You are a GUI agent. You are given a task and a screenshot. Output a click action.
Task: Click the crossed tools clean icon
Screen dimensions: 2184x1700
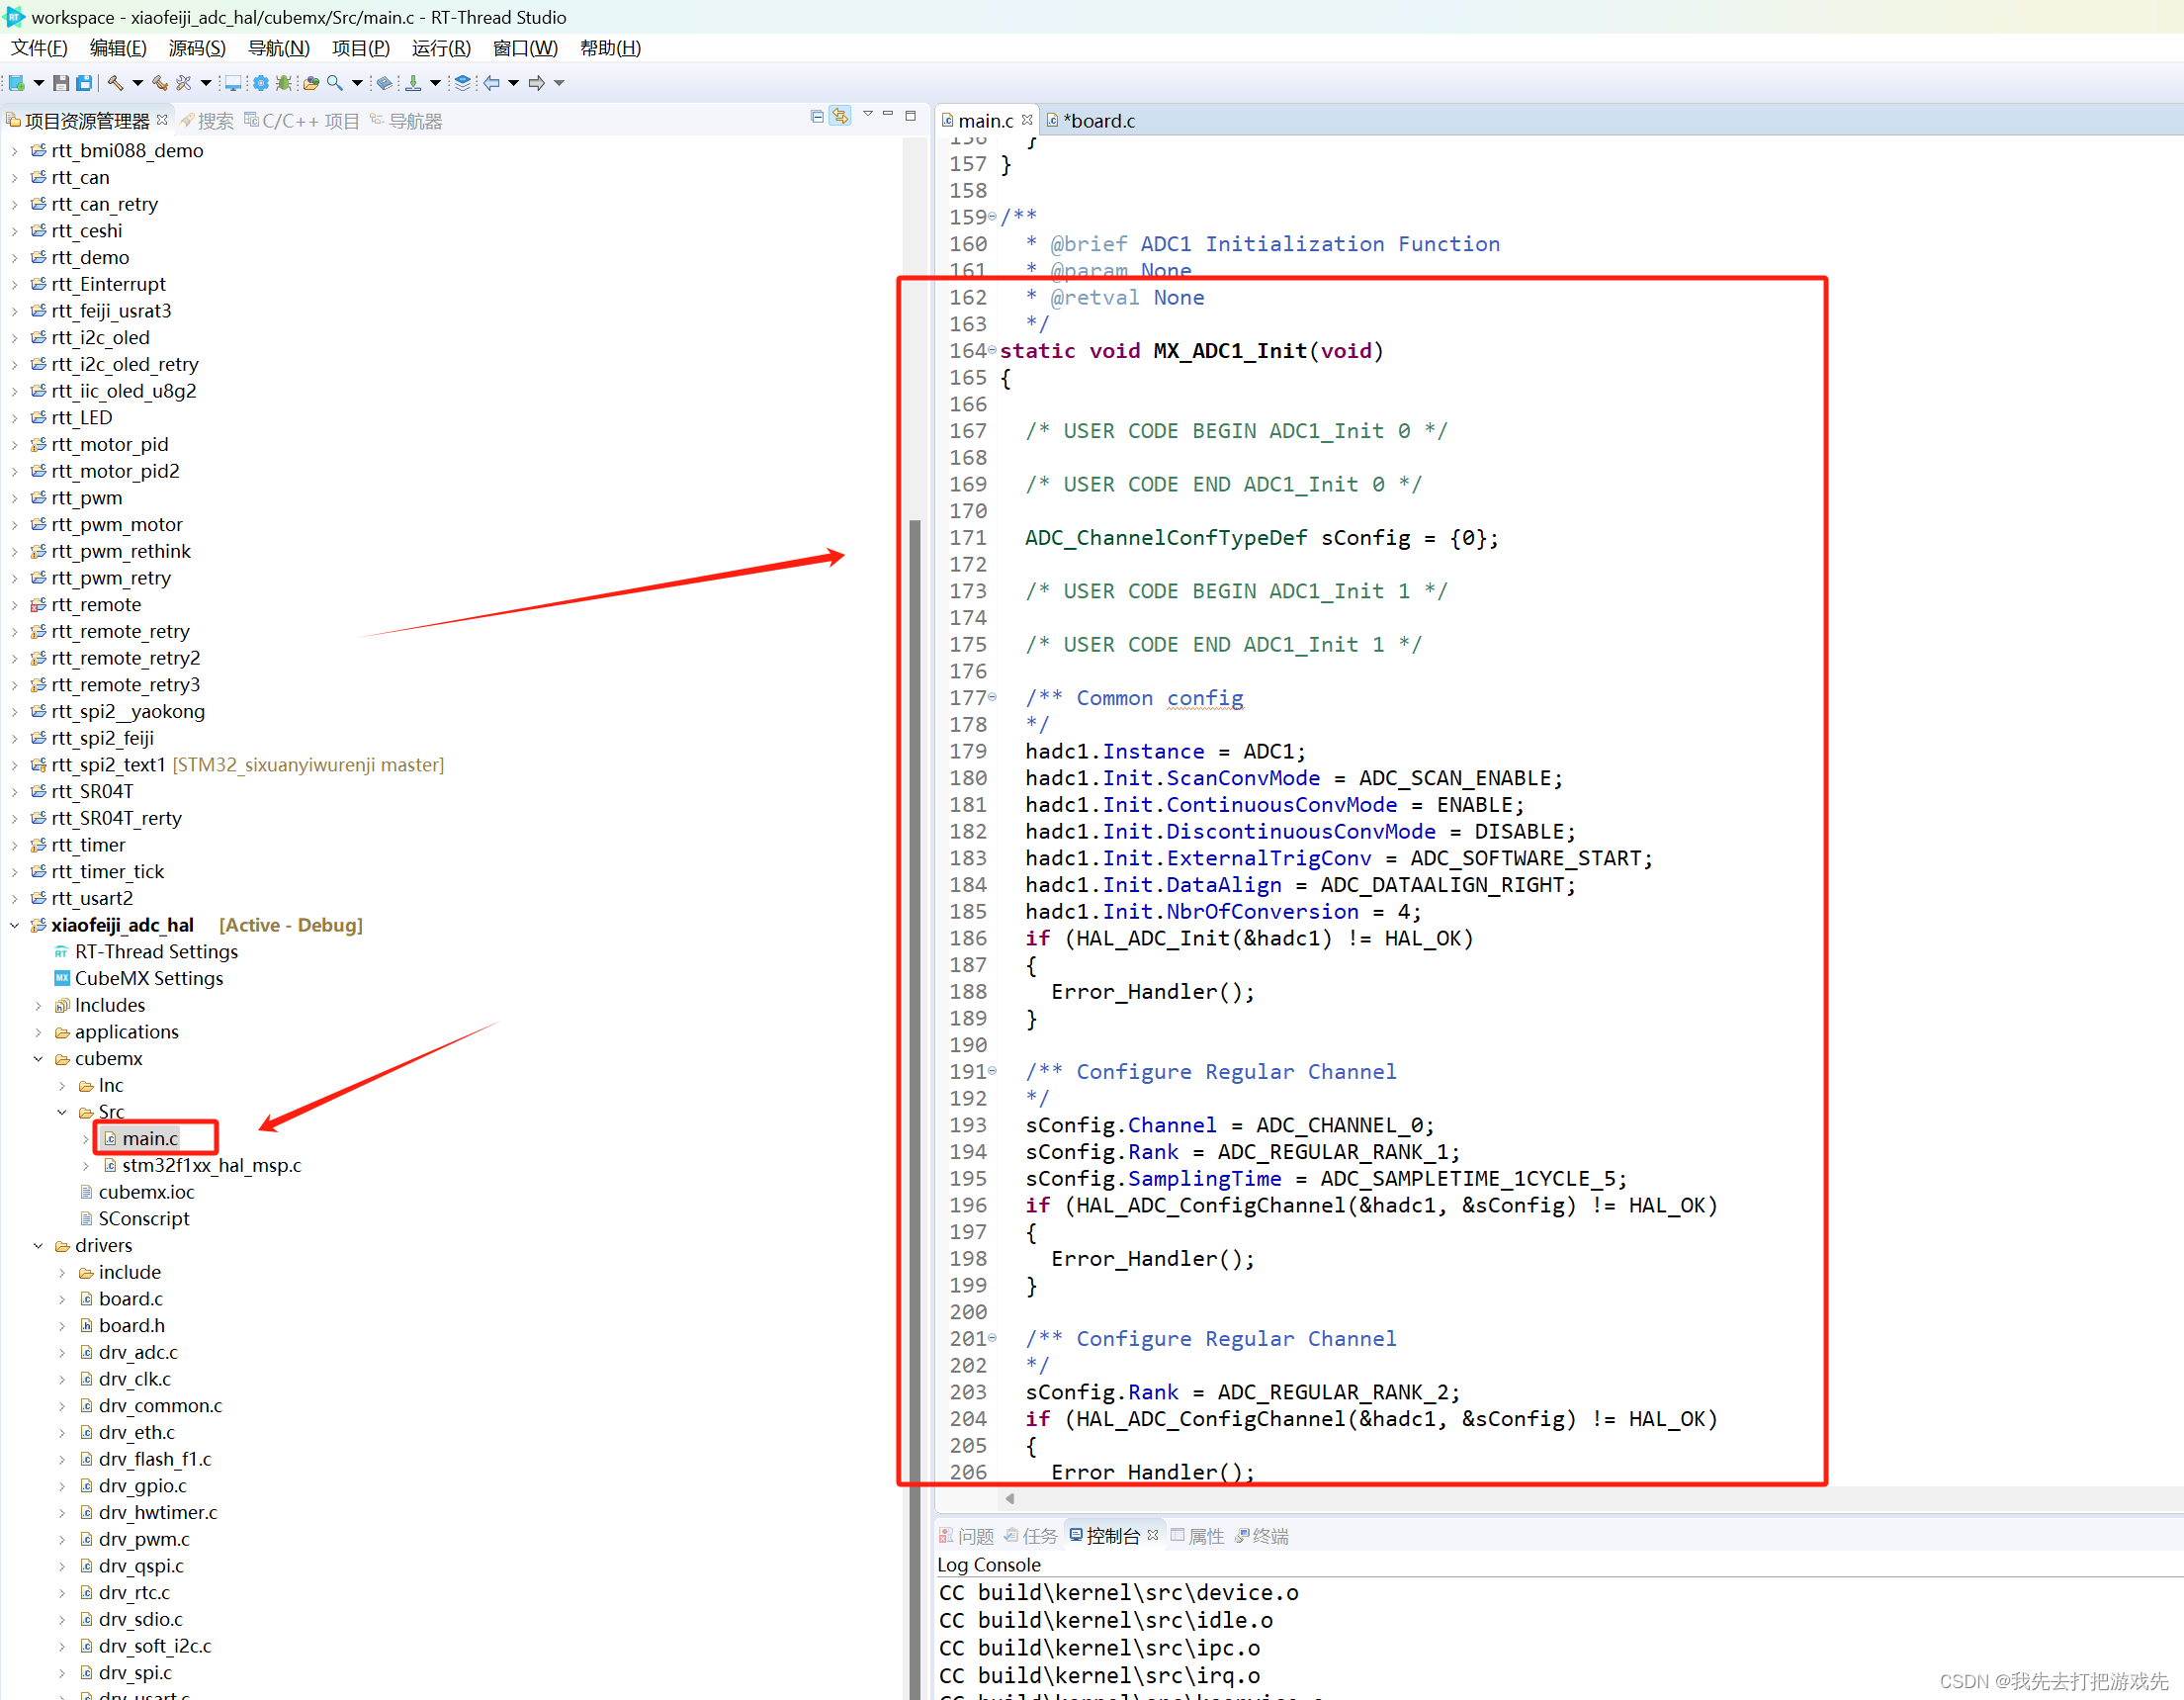coord(184,83)
